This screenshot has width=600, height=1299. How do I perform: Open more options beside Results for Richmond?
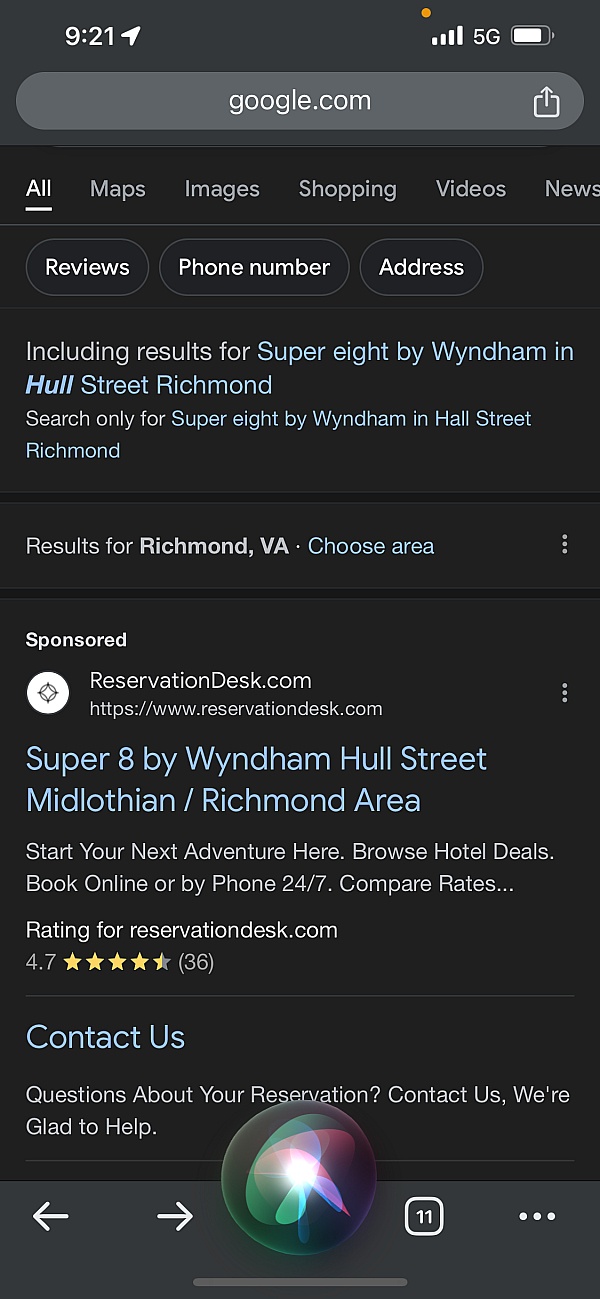565,545
